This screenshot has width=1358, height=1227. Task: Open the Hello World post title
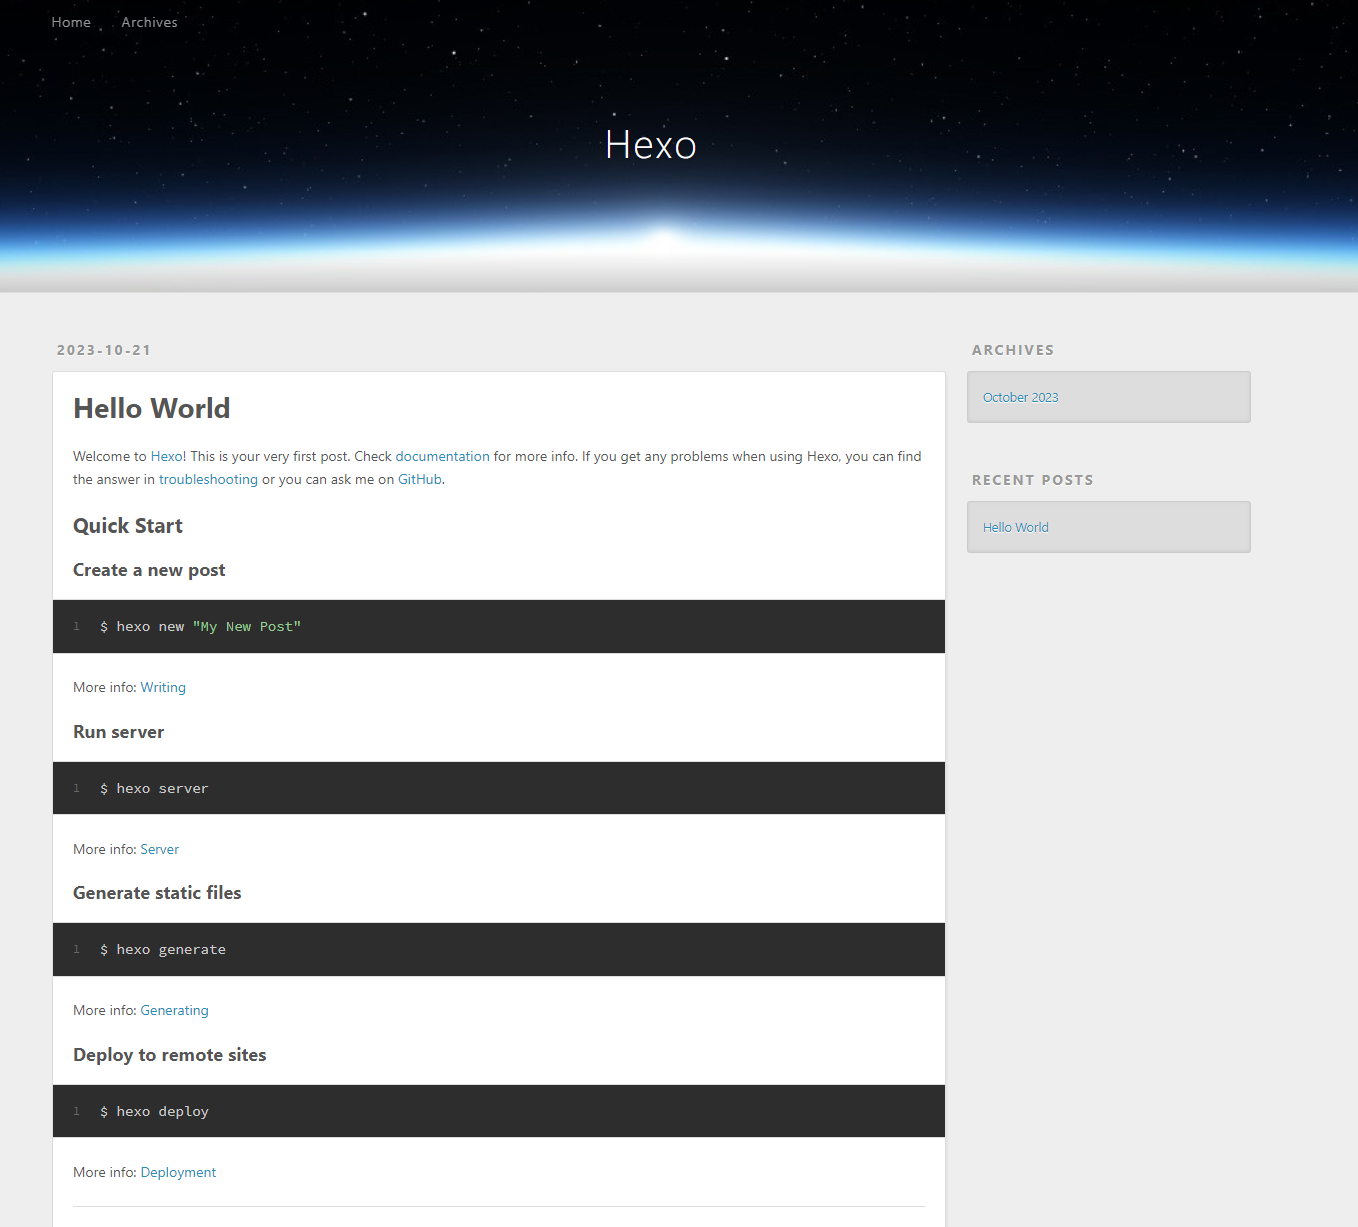pyautogui.click(x=152, y=408)
